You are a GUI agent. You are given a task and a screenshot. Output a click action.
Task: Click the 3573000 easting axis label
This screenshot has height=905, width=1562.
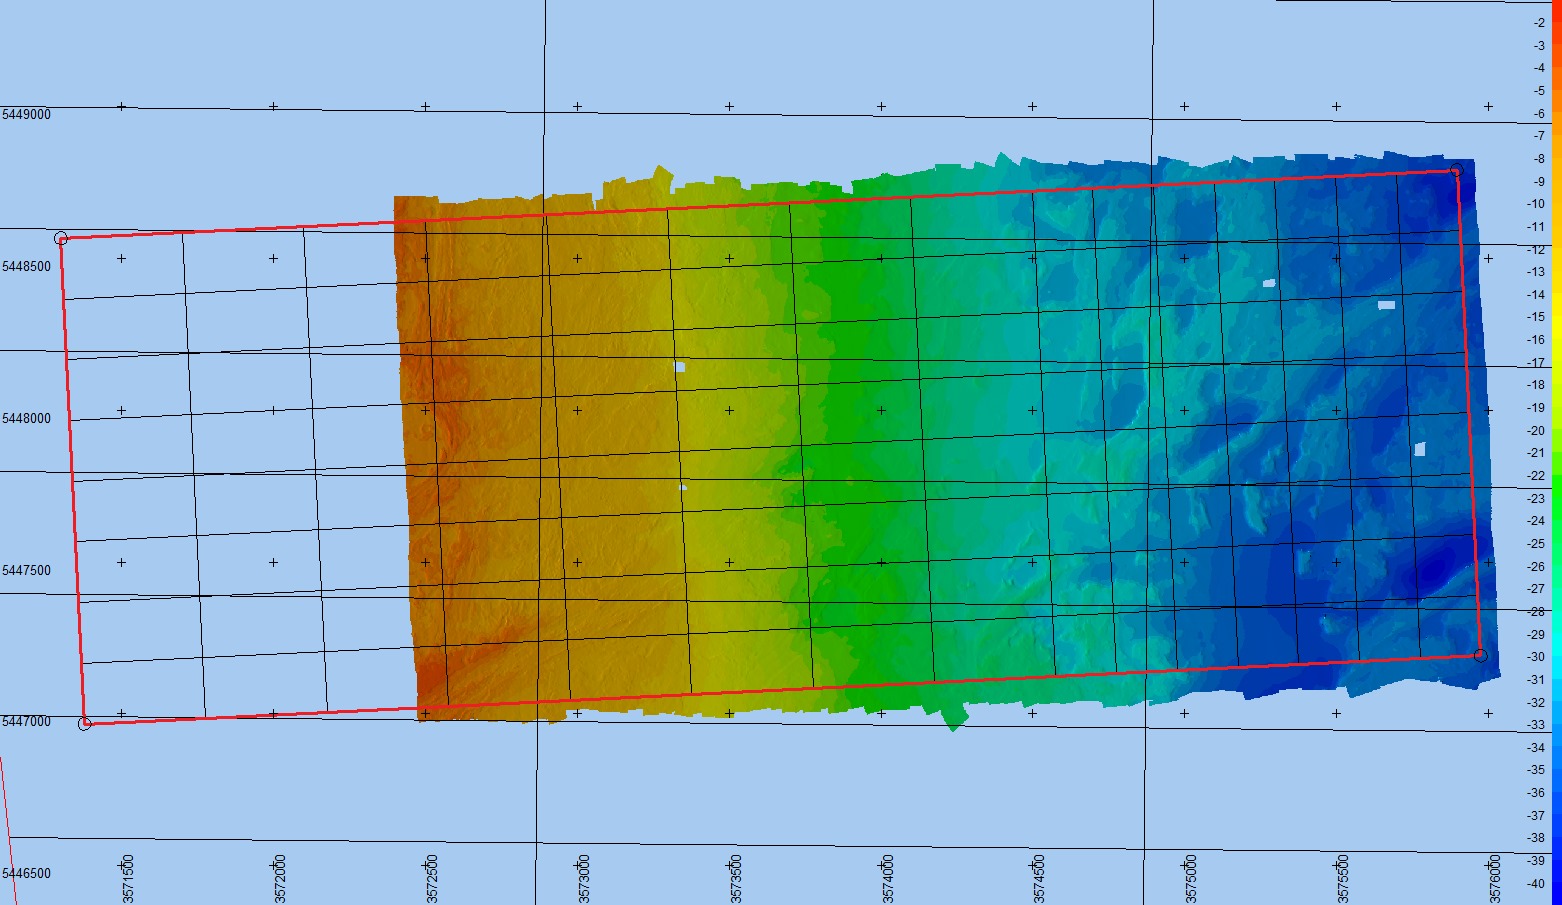(584, 879)
